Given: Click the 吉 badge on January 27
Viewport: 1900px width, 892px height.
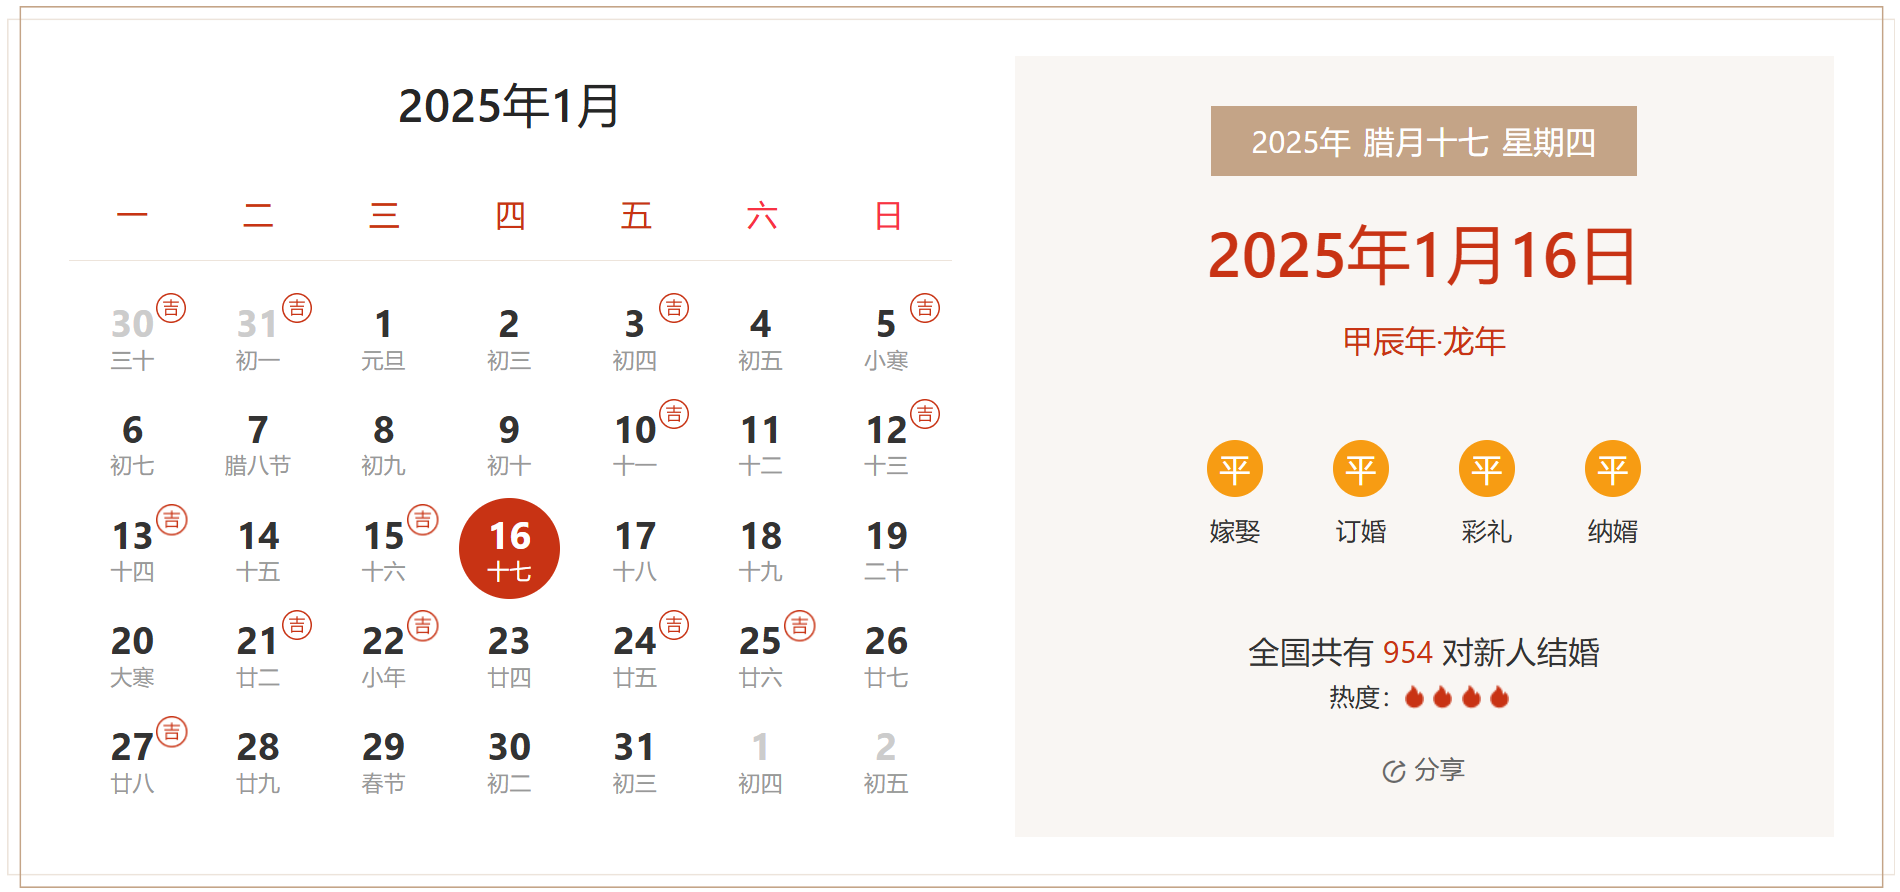Looking at the screenshot, I should click(172, 732).
